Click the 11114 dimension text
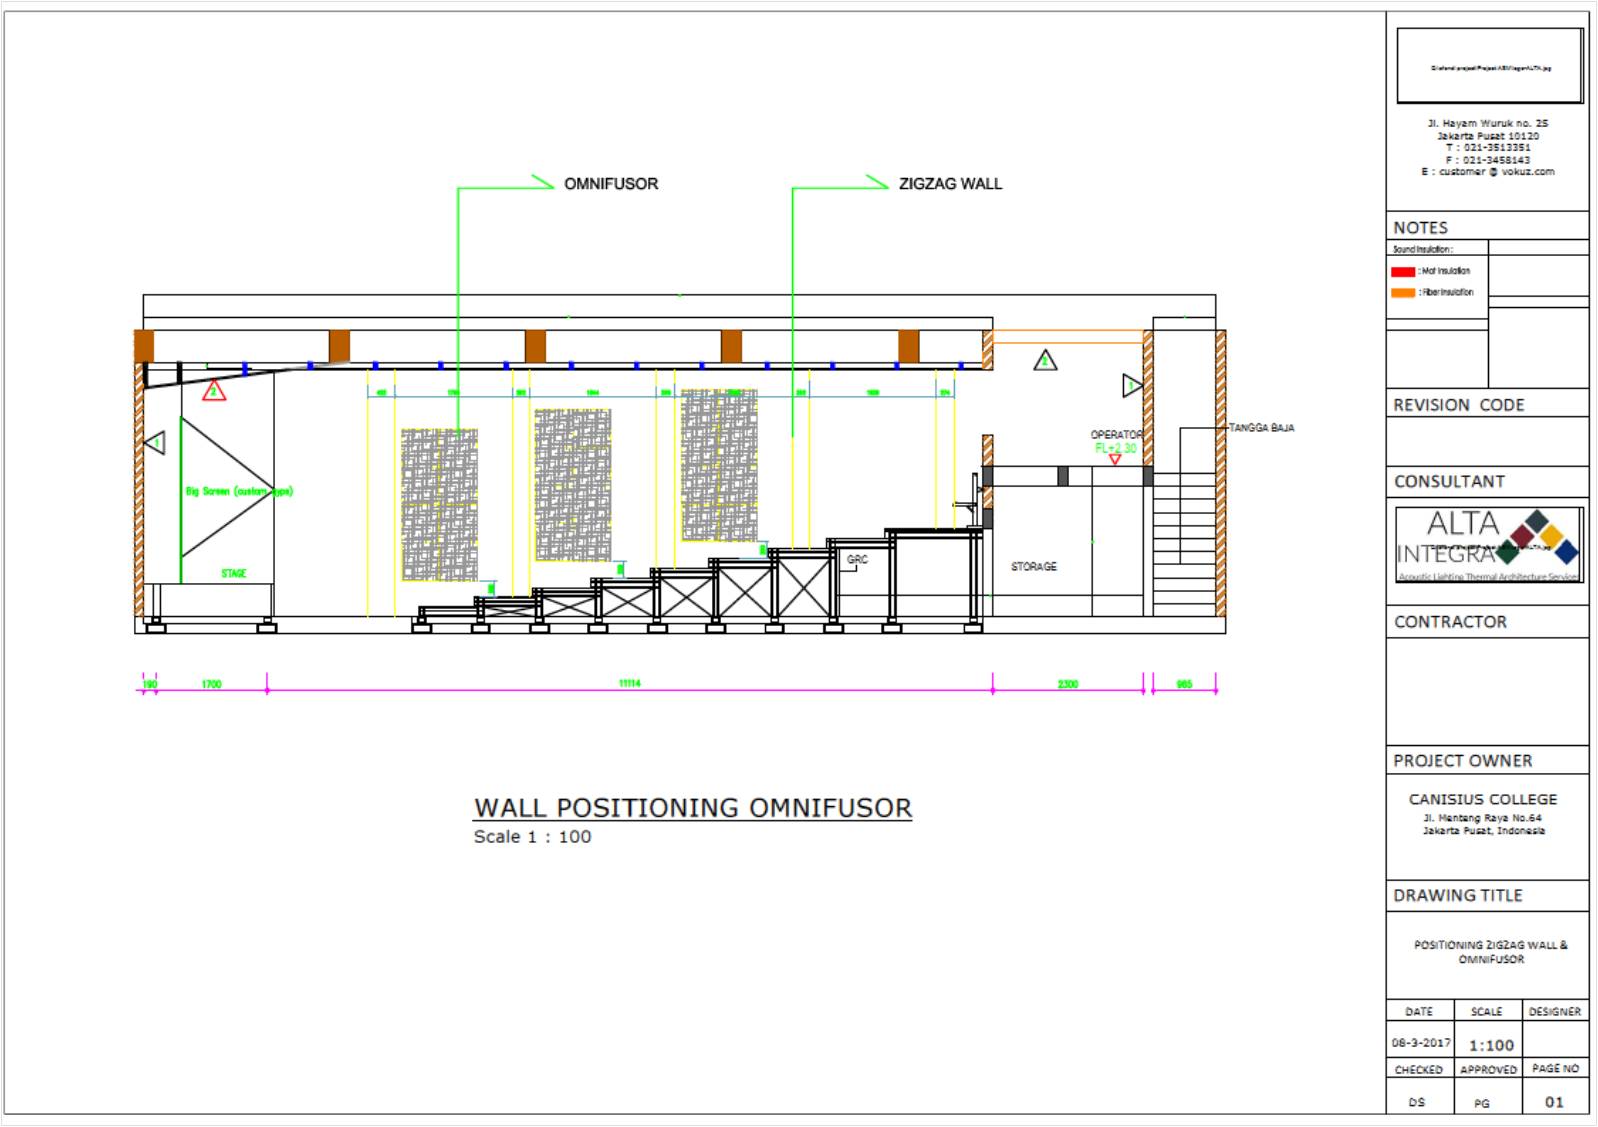The width and height of the screenshot is (1598, 1127). pos(629,684)
